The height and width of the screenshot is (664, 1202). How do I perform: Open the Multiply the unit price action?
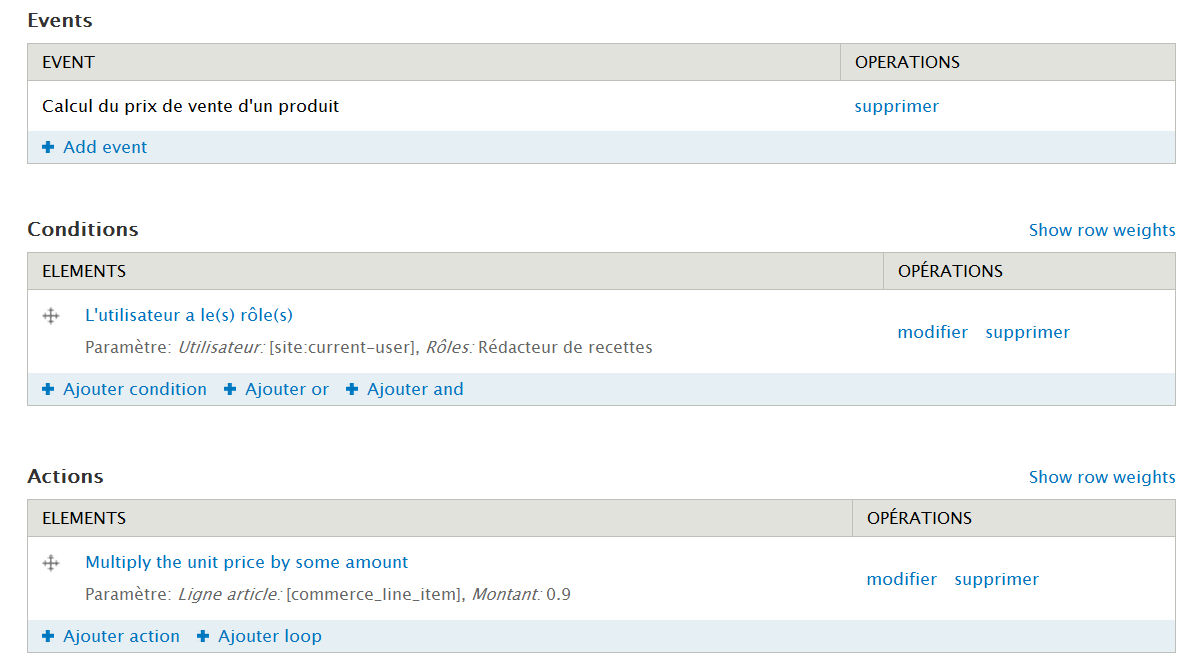pyautogui.click(x=247, y=562)
